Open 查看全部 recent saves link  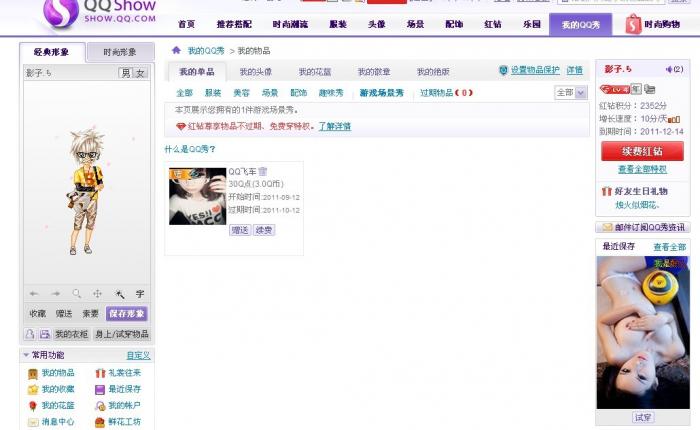click(x=670, y=247)
